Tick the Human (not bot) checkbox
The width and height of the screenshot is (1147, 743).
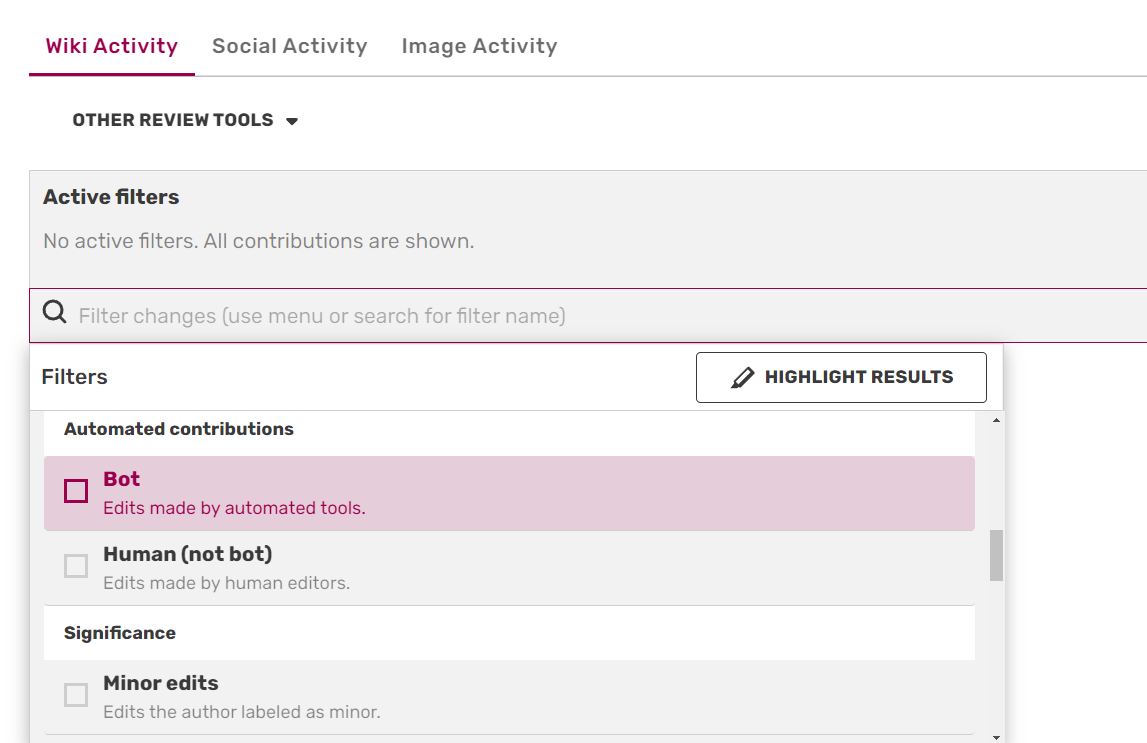point(76,566)
